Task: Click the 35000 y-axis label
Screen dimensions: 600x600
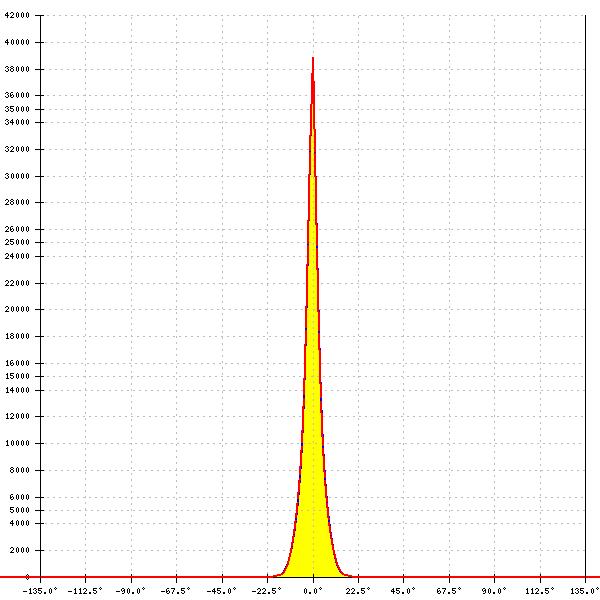Action: tap(17, 109)
